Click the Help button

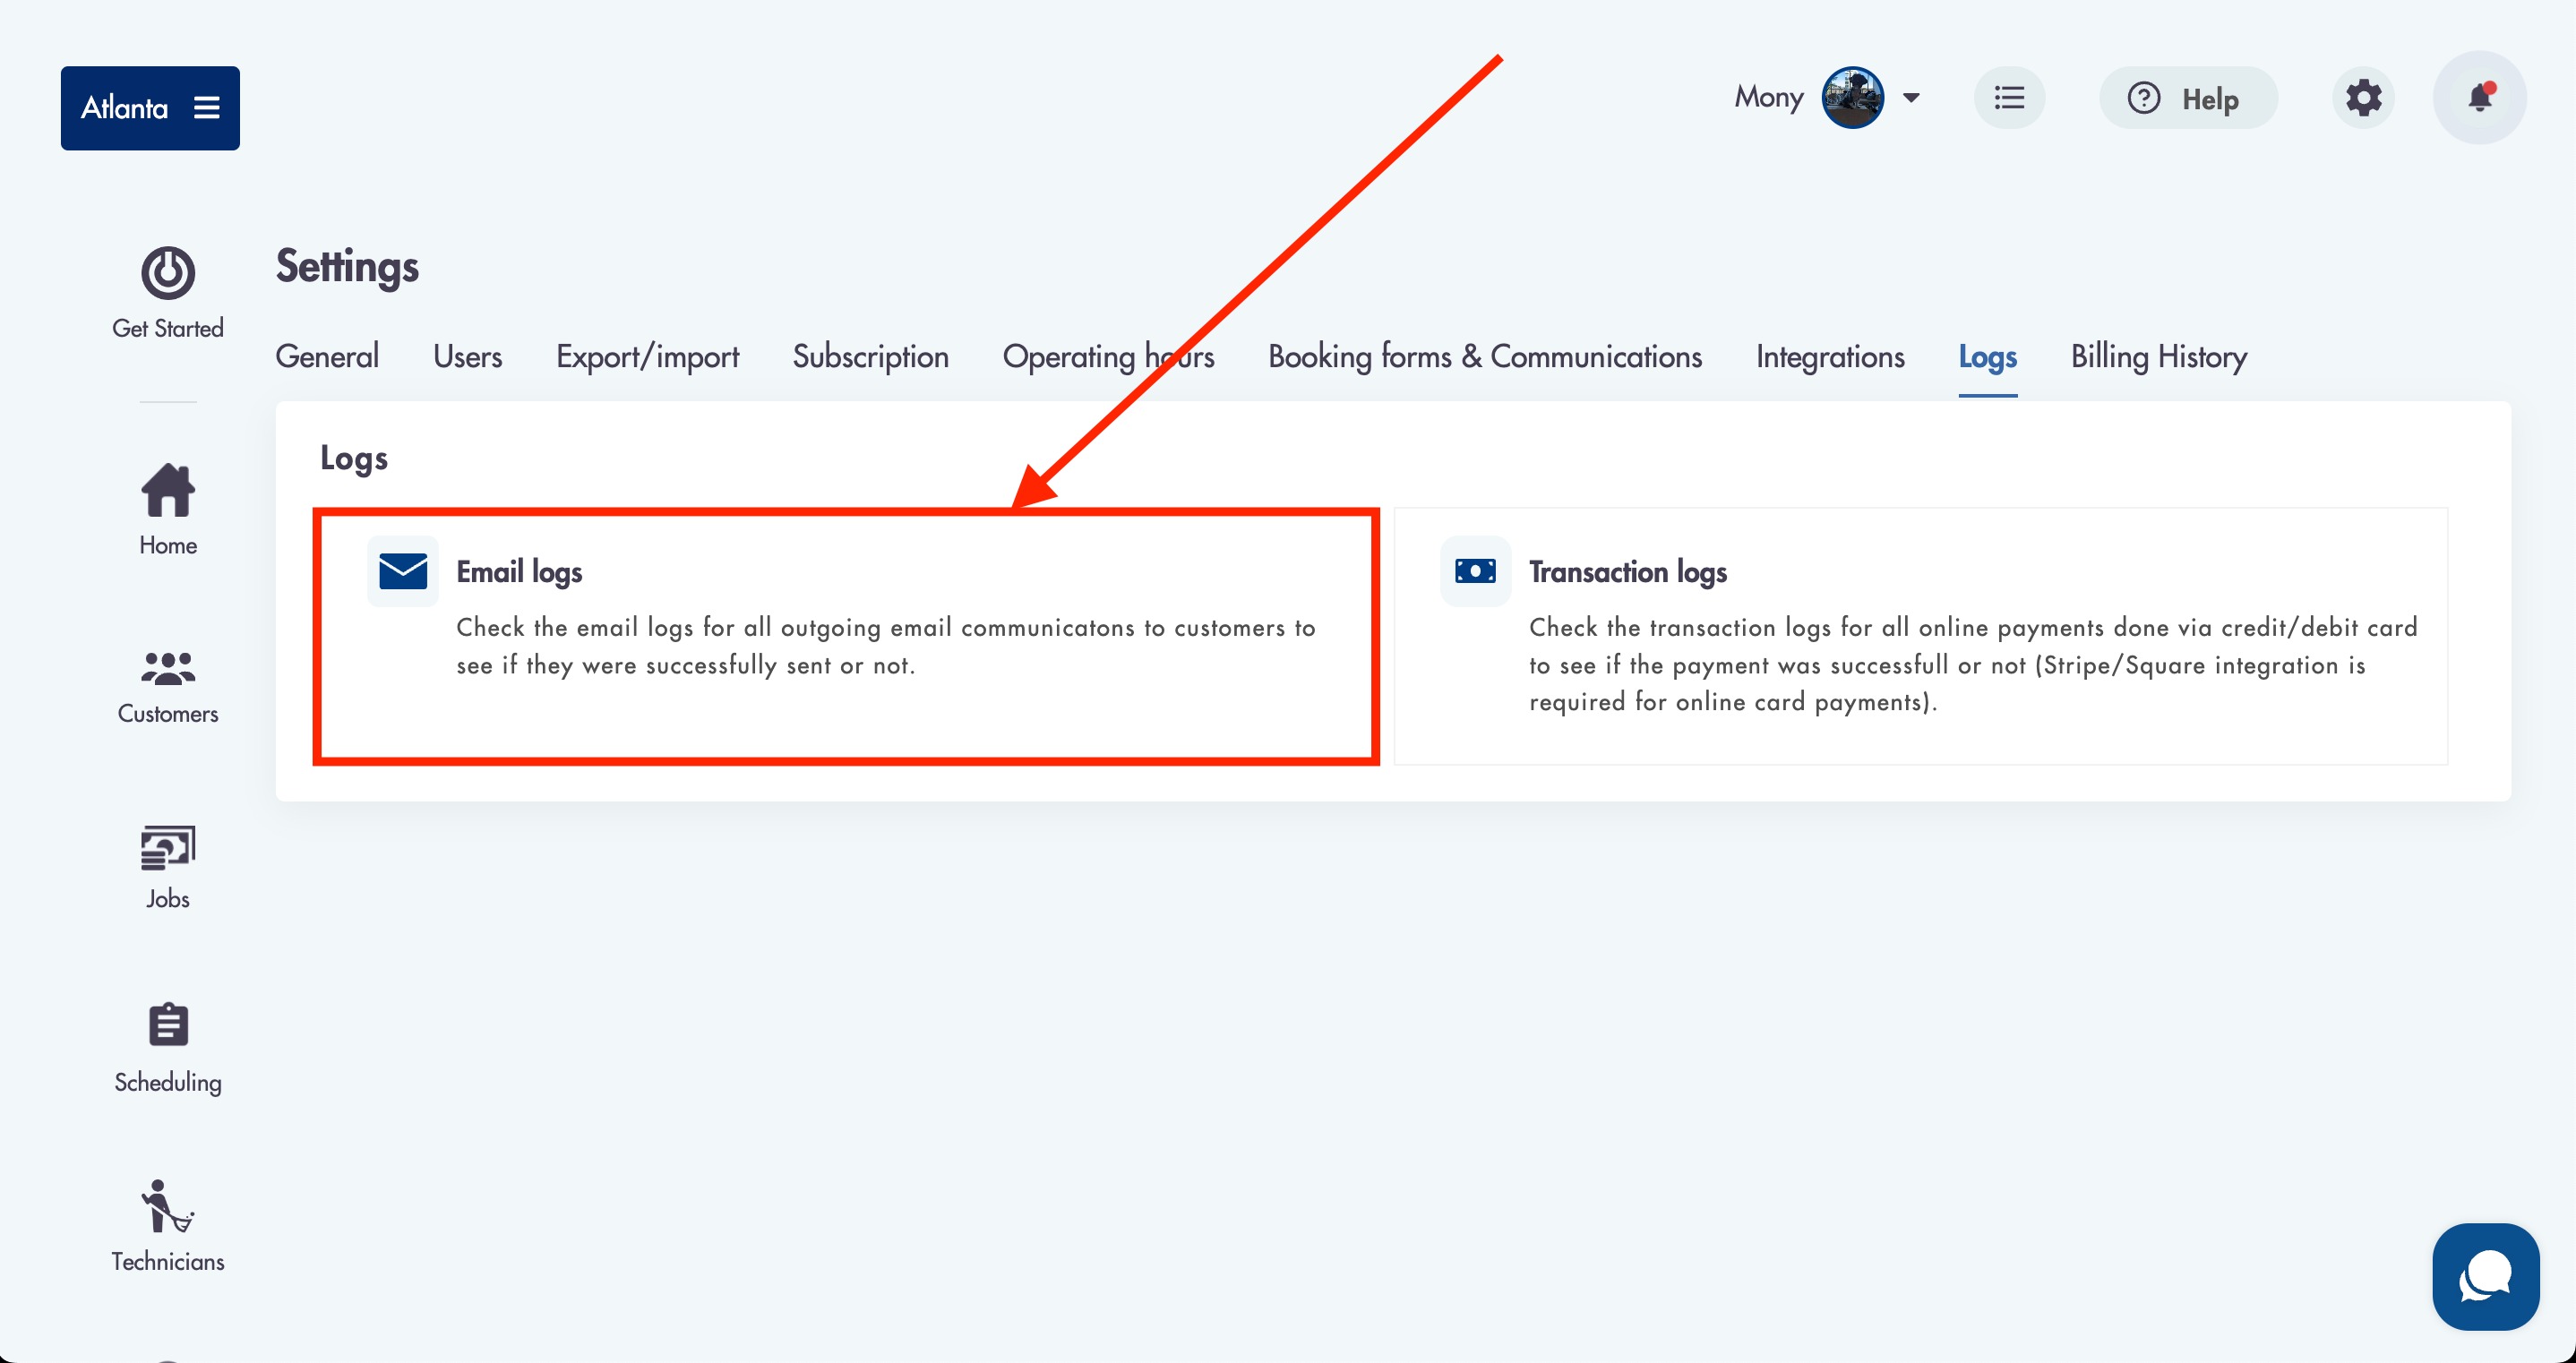coord(2188,98)
